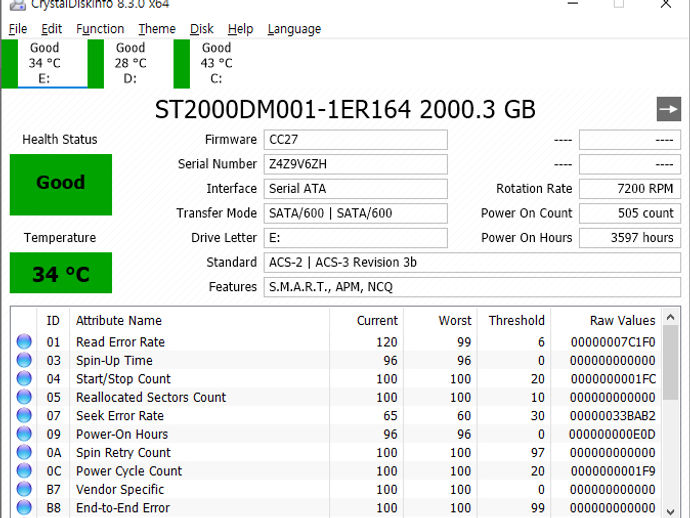Viewport: 690px width, 518px height.
Task: Click the Transfer Mode field
Action: [356, 213]
